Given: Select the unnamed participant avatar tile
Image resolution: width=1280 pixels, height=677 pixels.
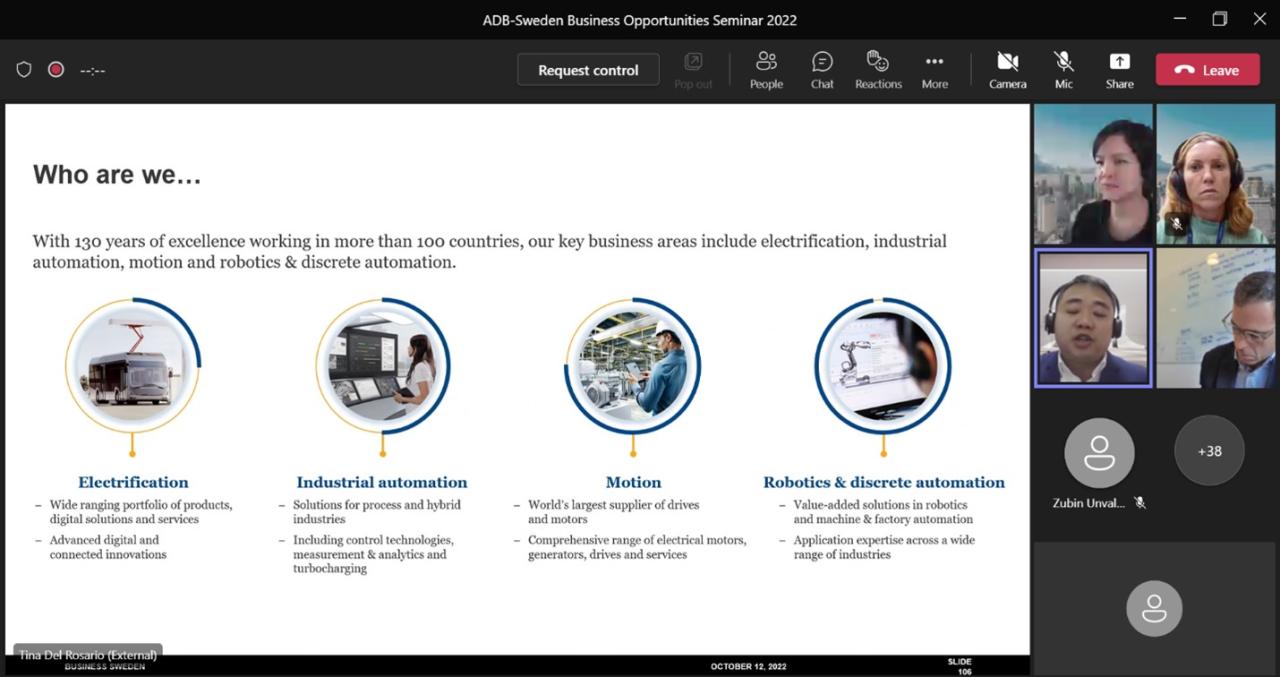Looking at the screenshot, I should click(x=1154, y=608).
